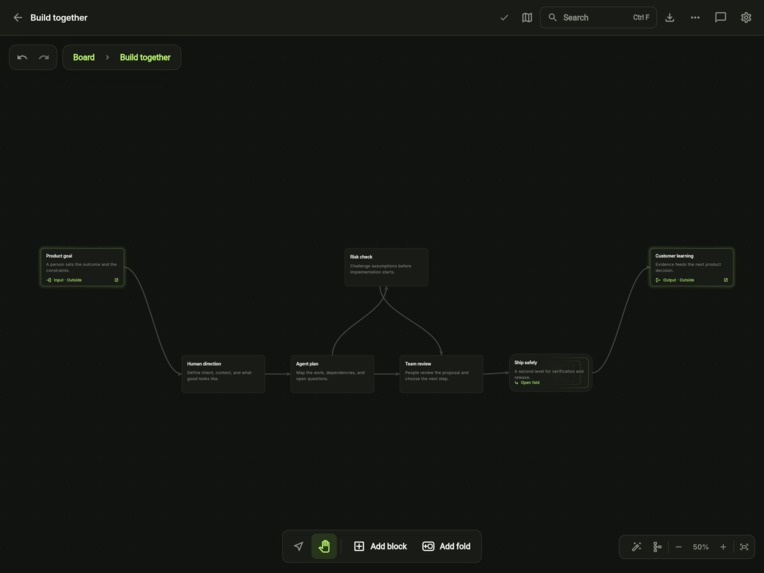Open the external link icon on Product goal
764x573 pixels.
(116, 280)
